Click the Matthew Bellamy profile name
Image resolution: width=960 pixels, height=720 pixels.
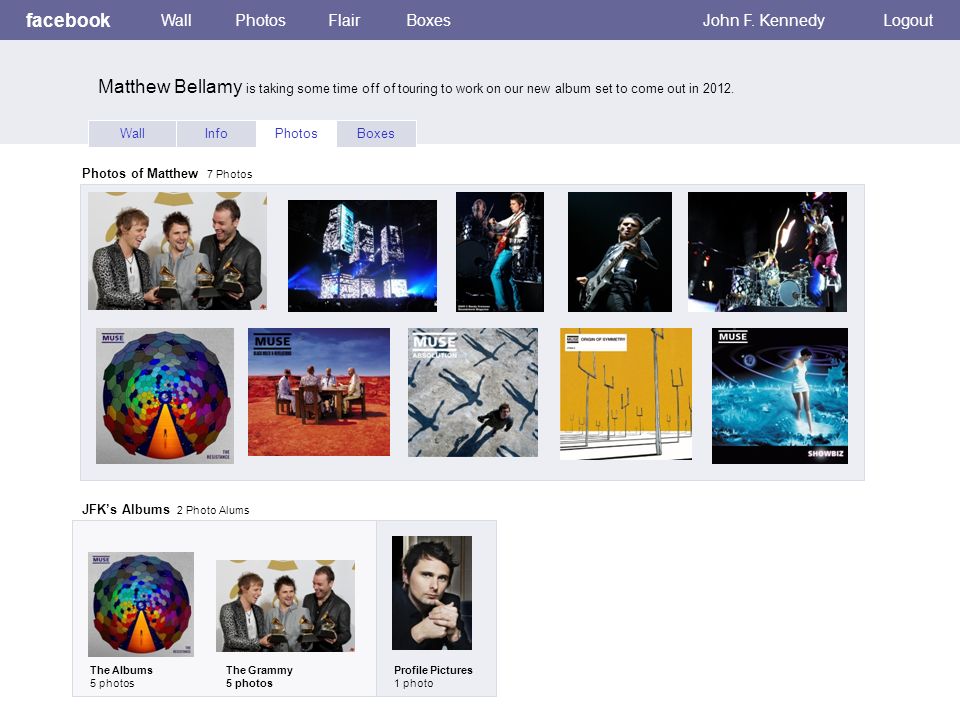(x=170, y=86)
